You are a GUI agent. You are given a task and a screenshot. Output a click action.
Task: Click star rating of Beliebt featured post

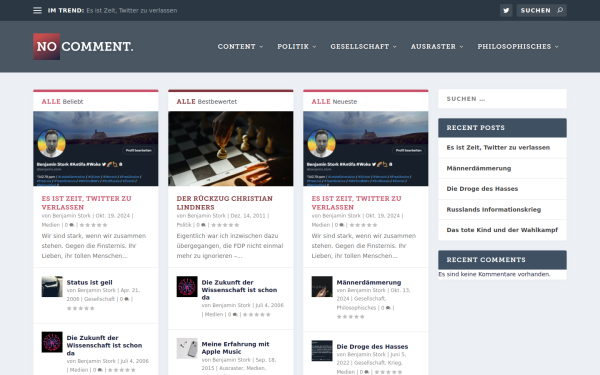94,225
